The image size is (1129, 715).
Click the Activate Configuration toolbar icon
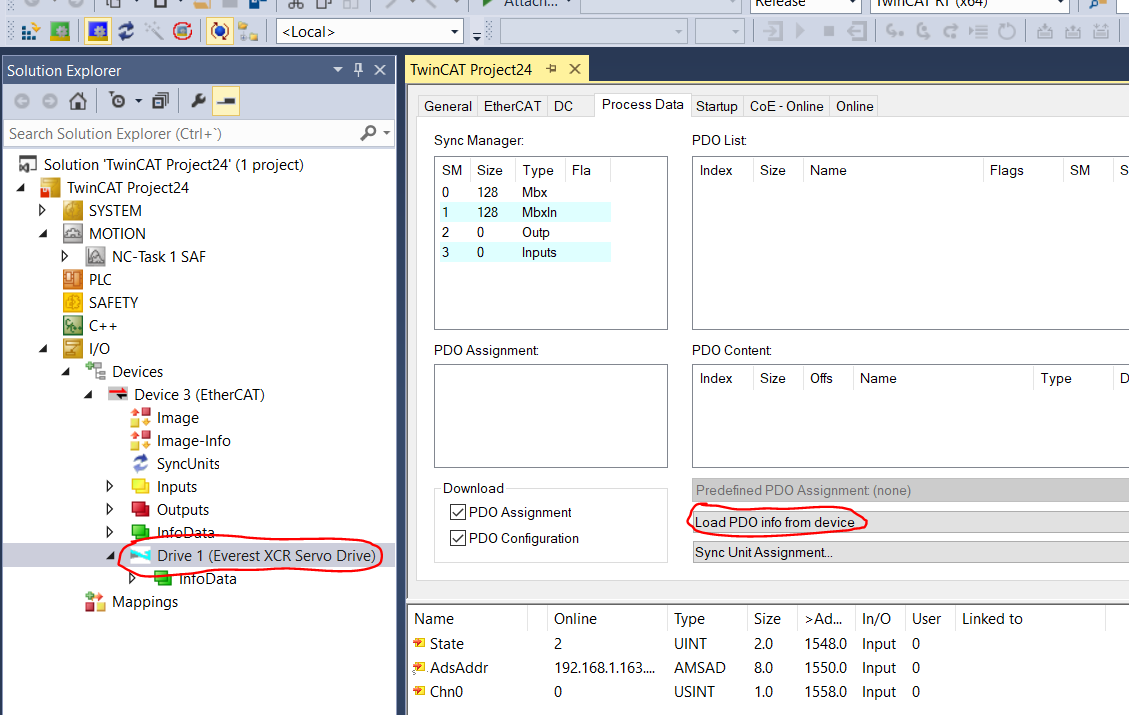pos(31,32)
